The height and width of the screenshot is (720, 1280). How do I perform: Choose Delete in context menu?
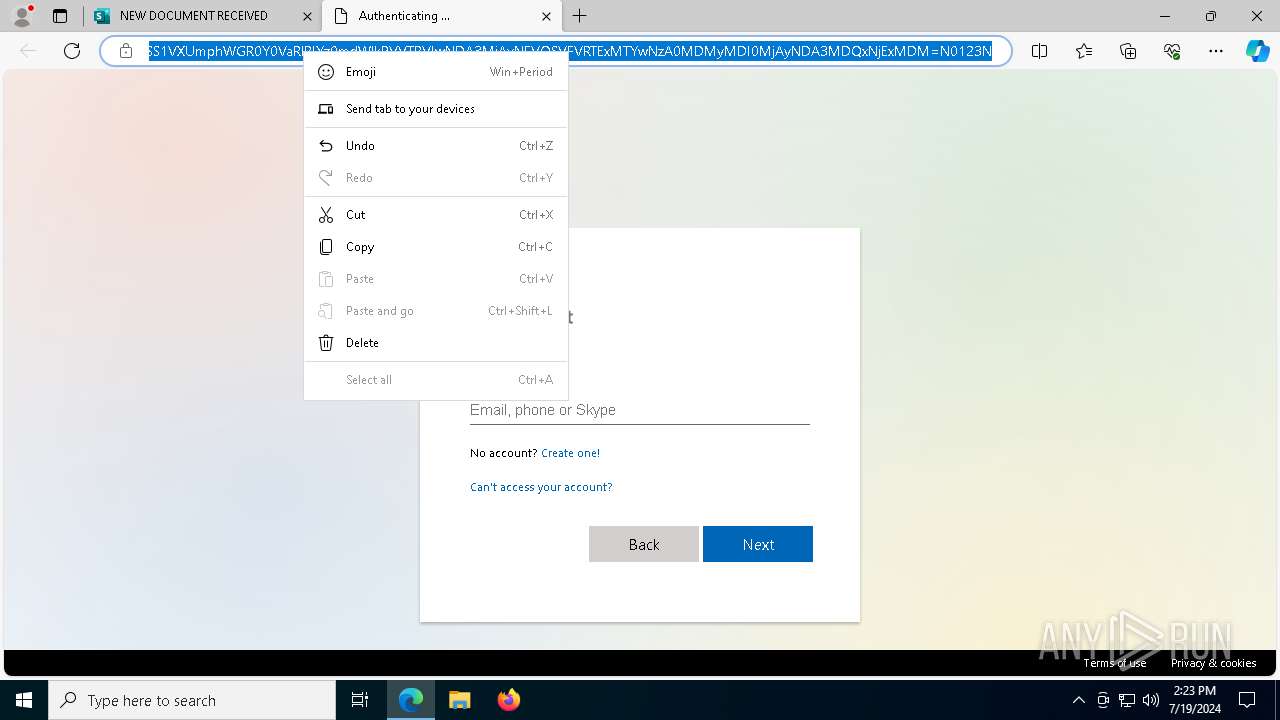tap(436, 343)
